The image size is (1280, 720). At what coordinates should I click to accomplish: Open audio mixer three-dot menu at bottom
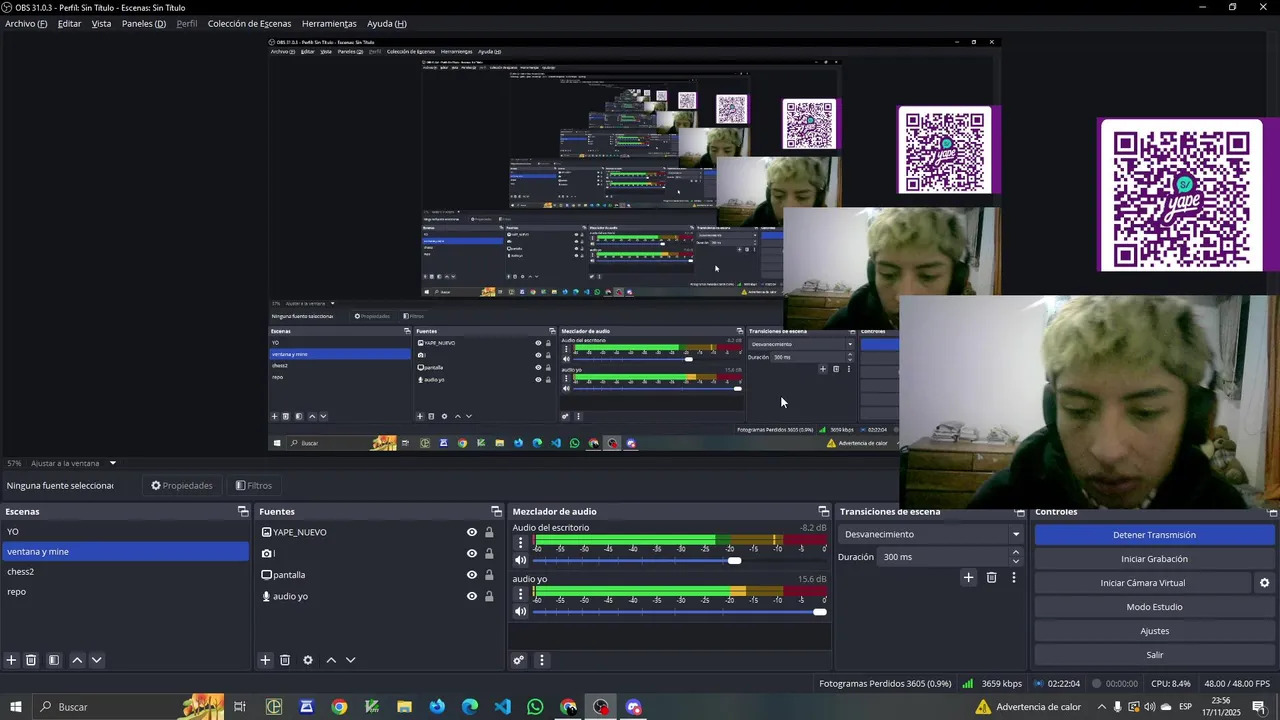point(542,660)
